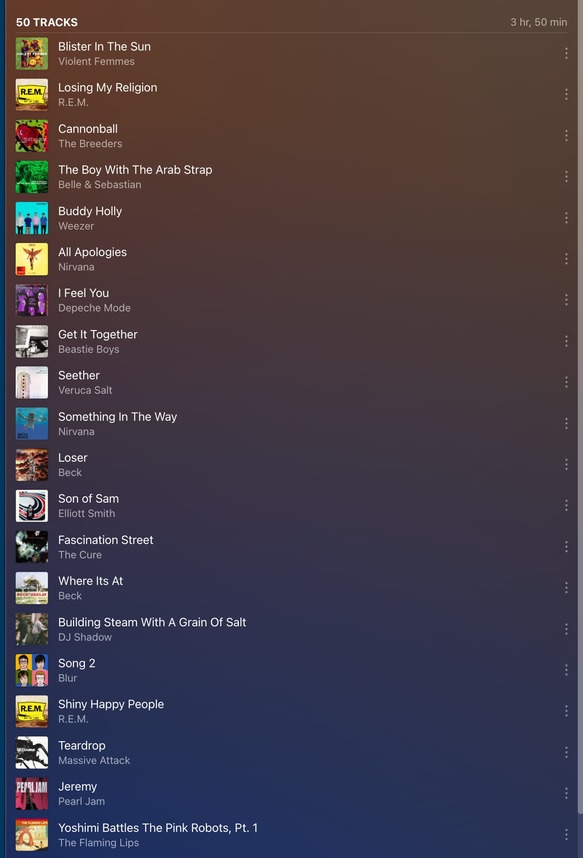Select the Violent Femmes album artwork
Viewport: 583px width, 858px height.
(x=32, y=54)
